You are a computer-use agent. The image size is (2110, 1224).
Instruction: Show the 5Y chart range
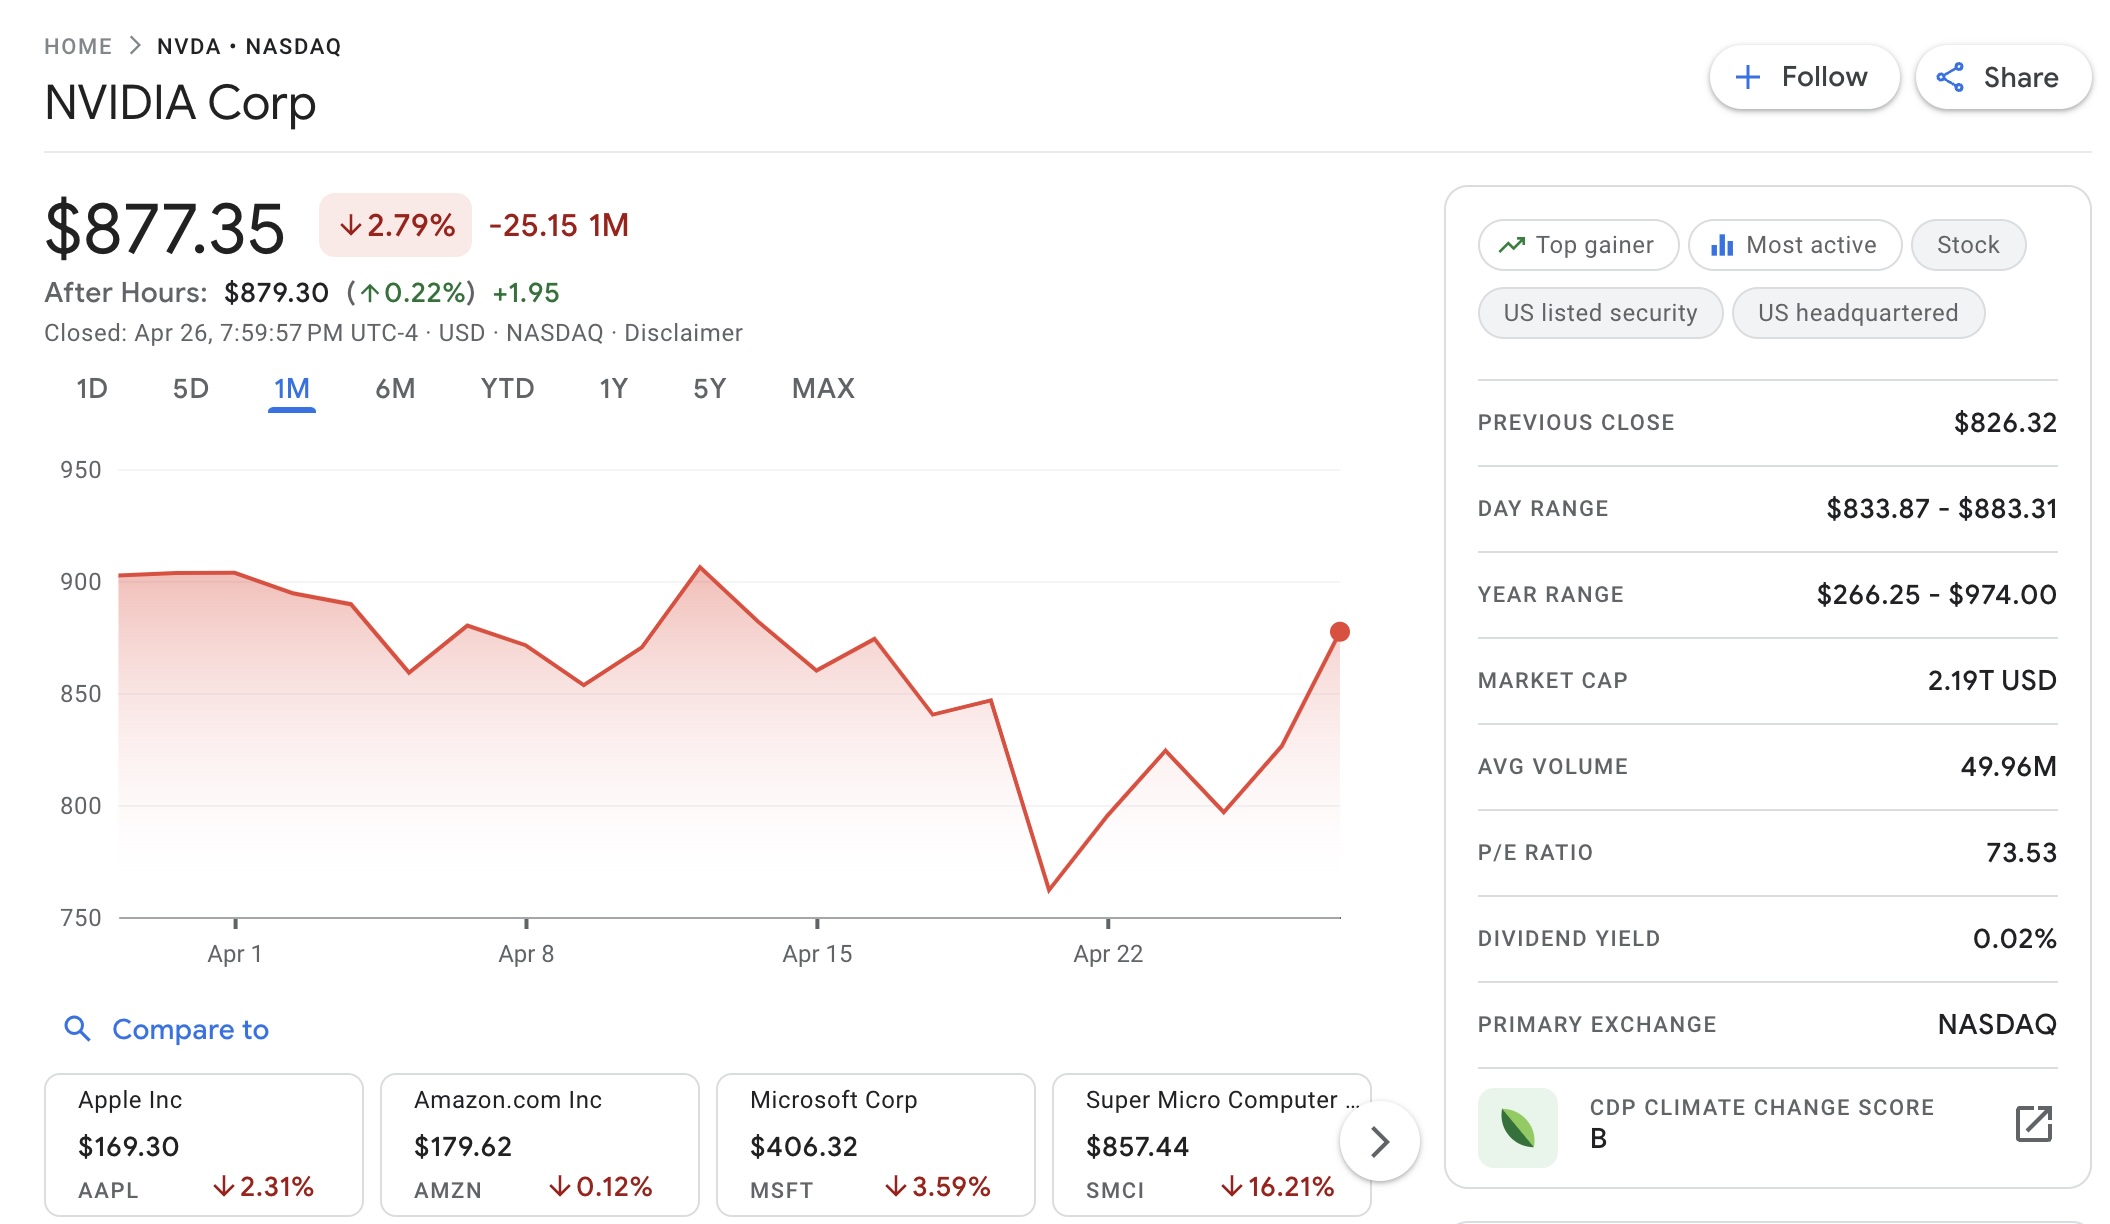click(709, 388)
